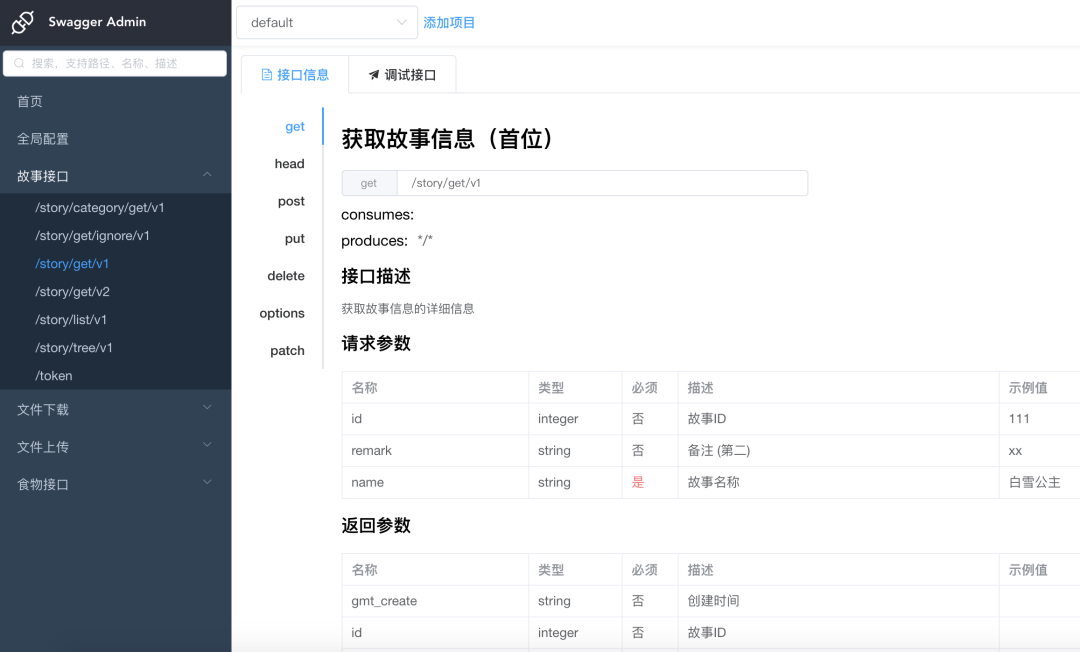Select the post method tab

tap(291, 201)
